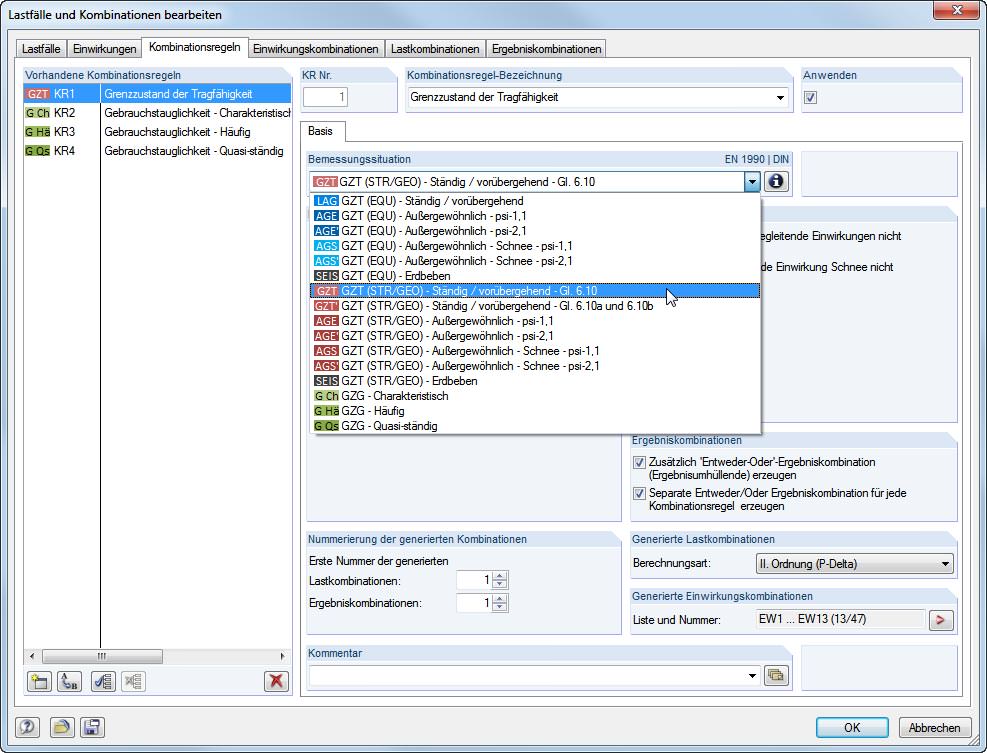Select GZG - Häufig option
The image size is (987, 753).
535,411
